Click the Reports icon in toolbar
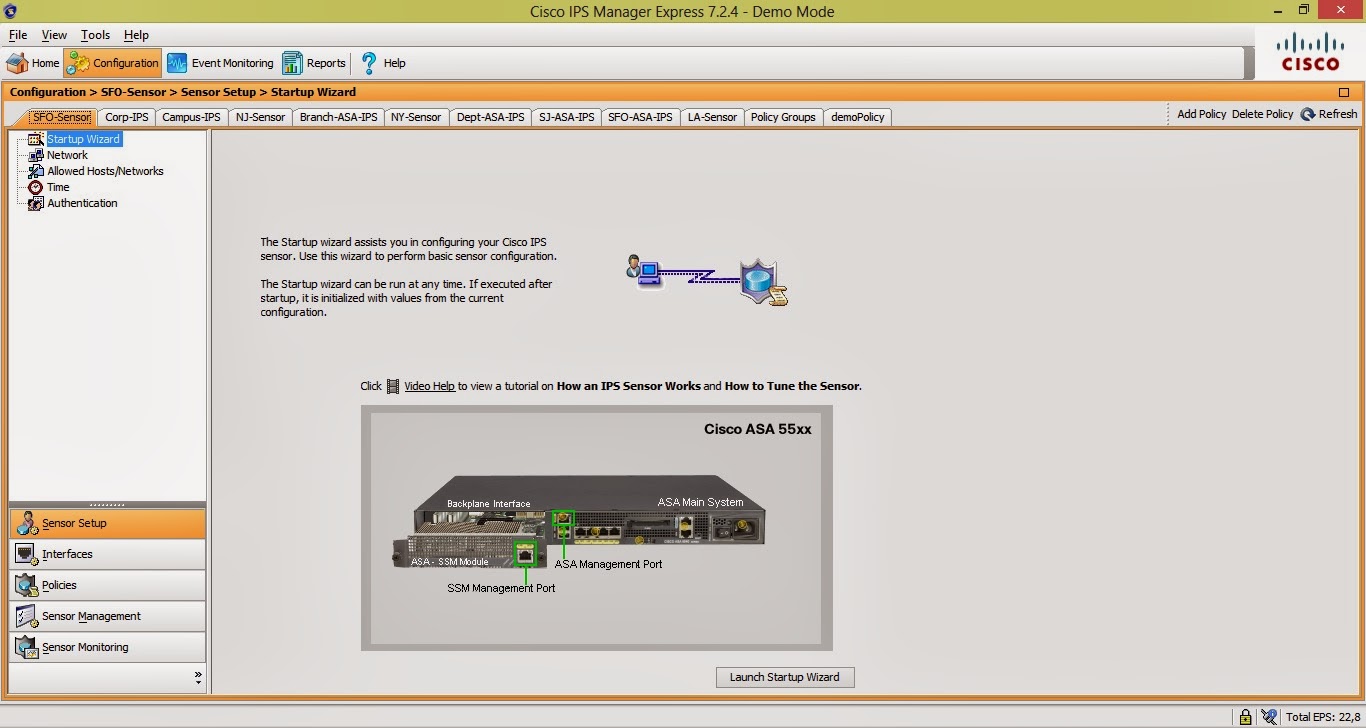Screen dimensions: 1366x728 coord(292,63)
